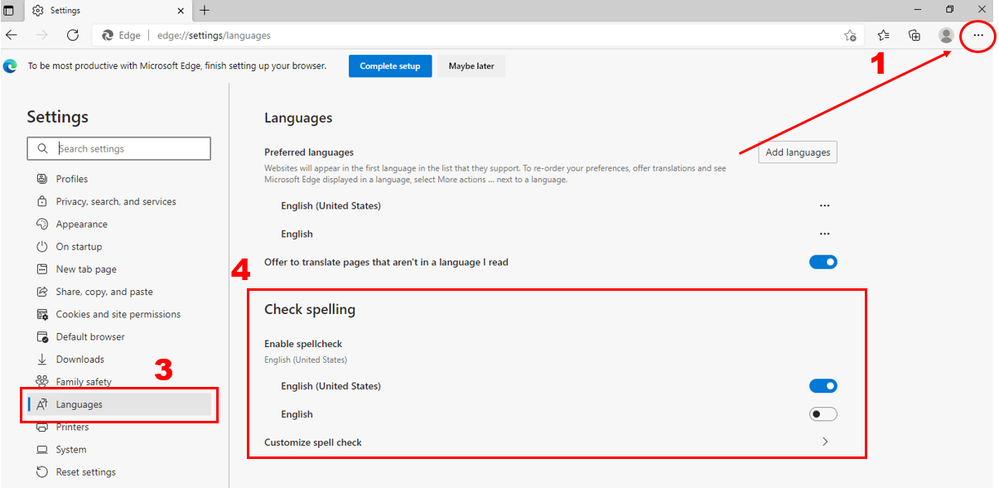Toggle Offer to translate pages switch
Screen dimensions: 999x488
tap(823, 262)
